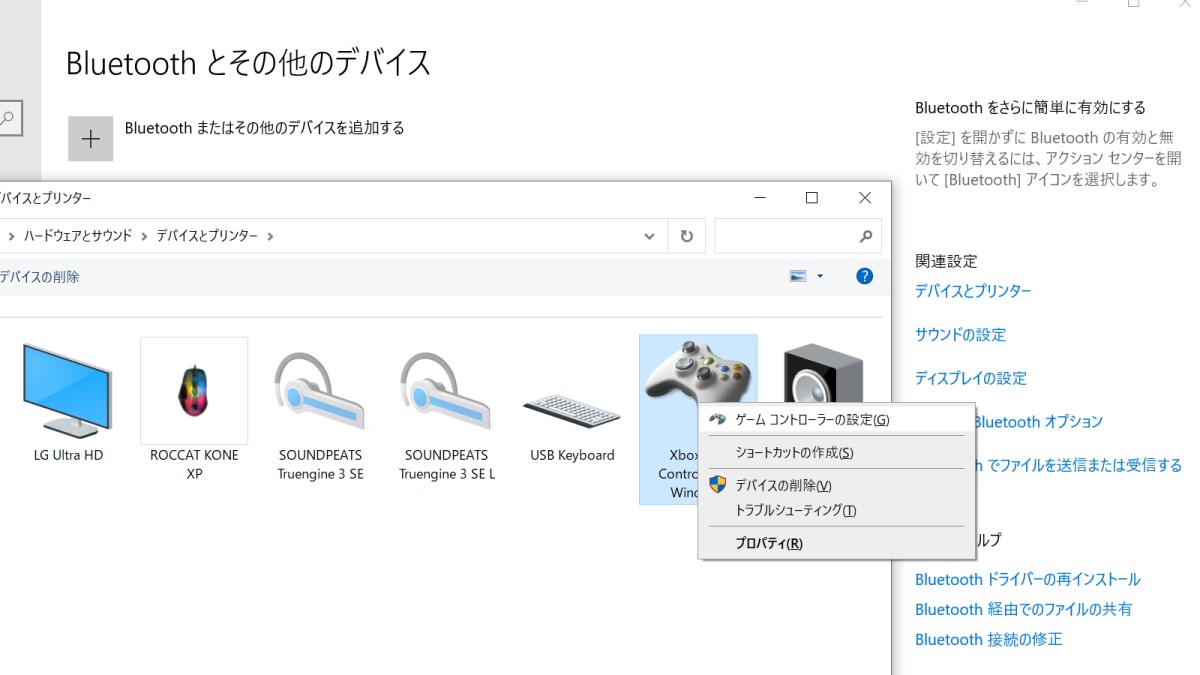Open view options dropdown arrow
The image size is (1200, 675).
point(820,276)
